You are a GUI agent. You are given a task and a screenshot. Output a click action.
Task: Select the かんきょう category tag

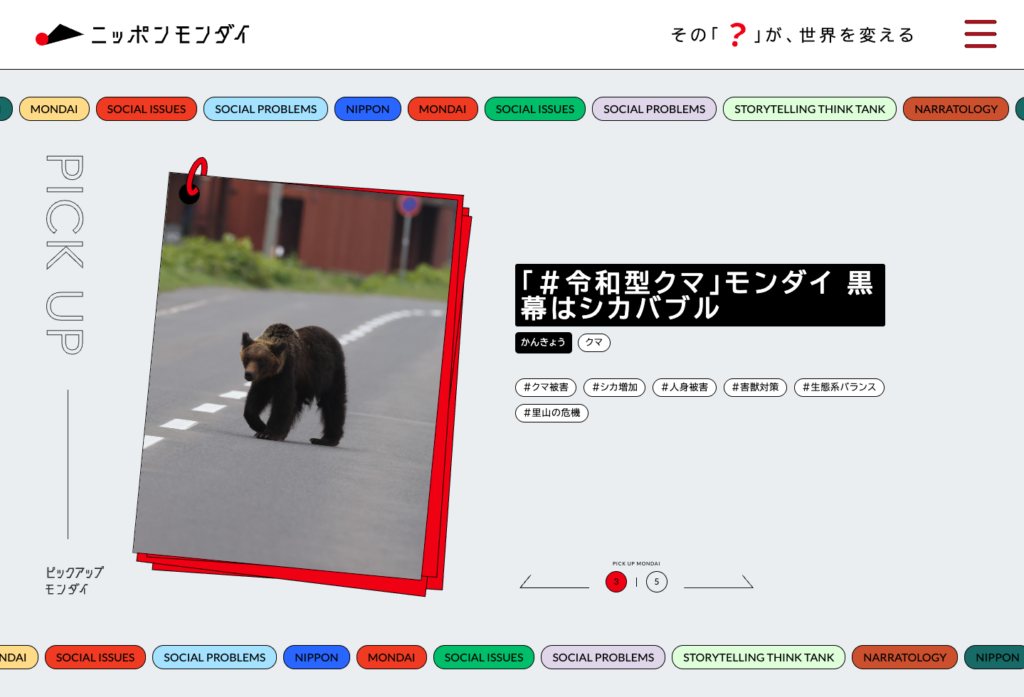click(x=543, y=343)
